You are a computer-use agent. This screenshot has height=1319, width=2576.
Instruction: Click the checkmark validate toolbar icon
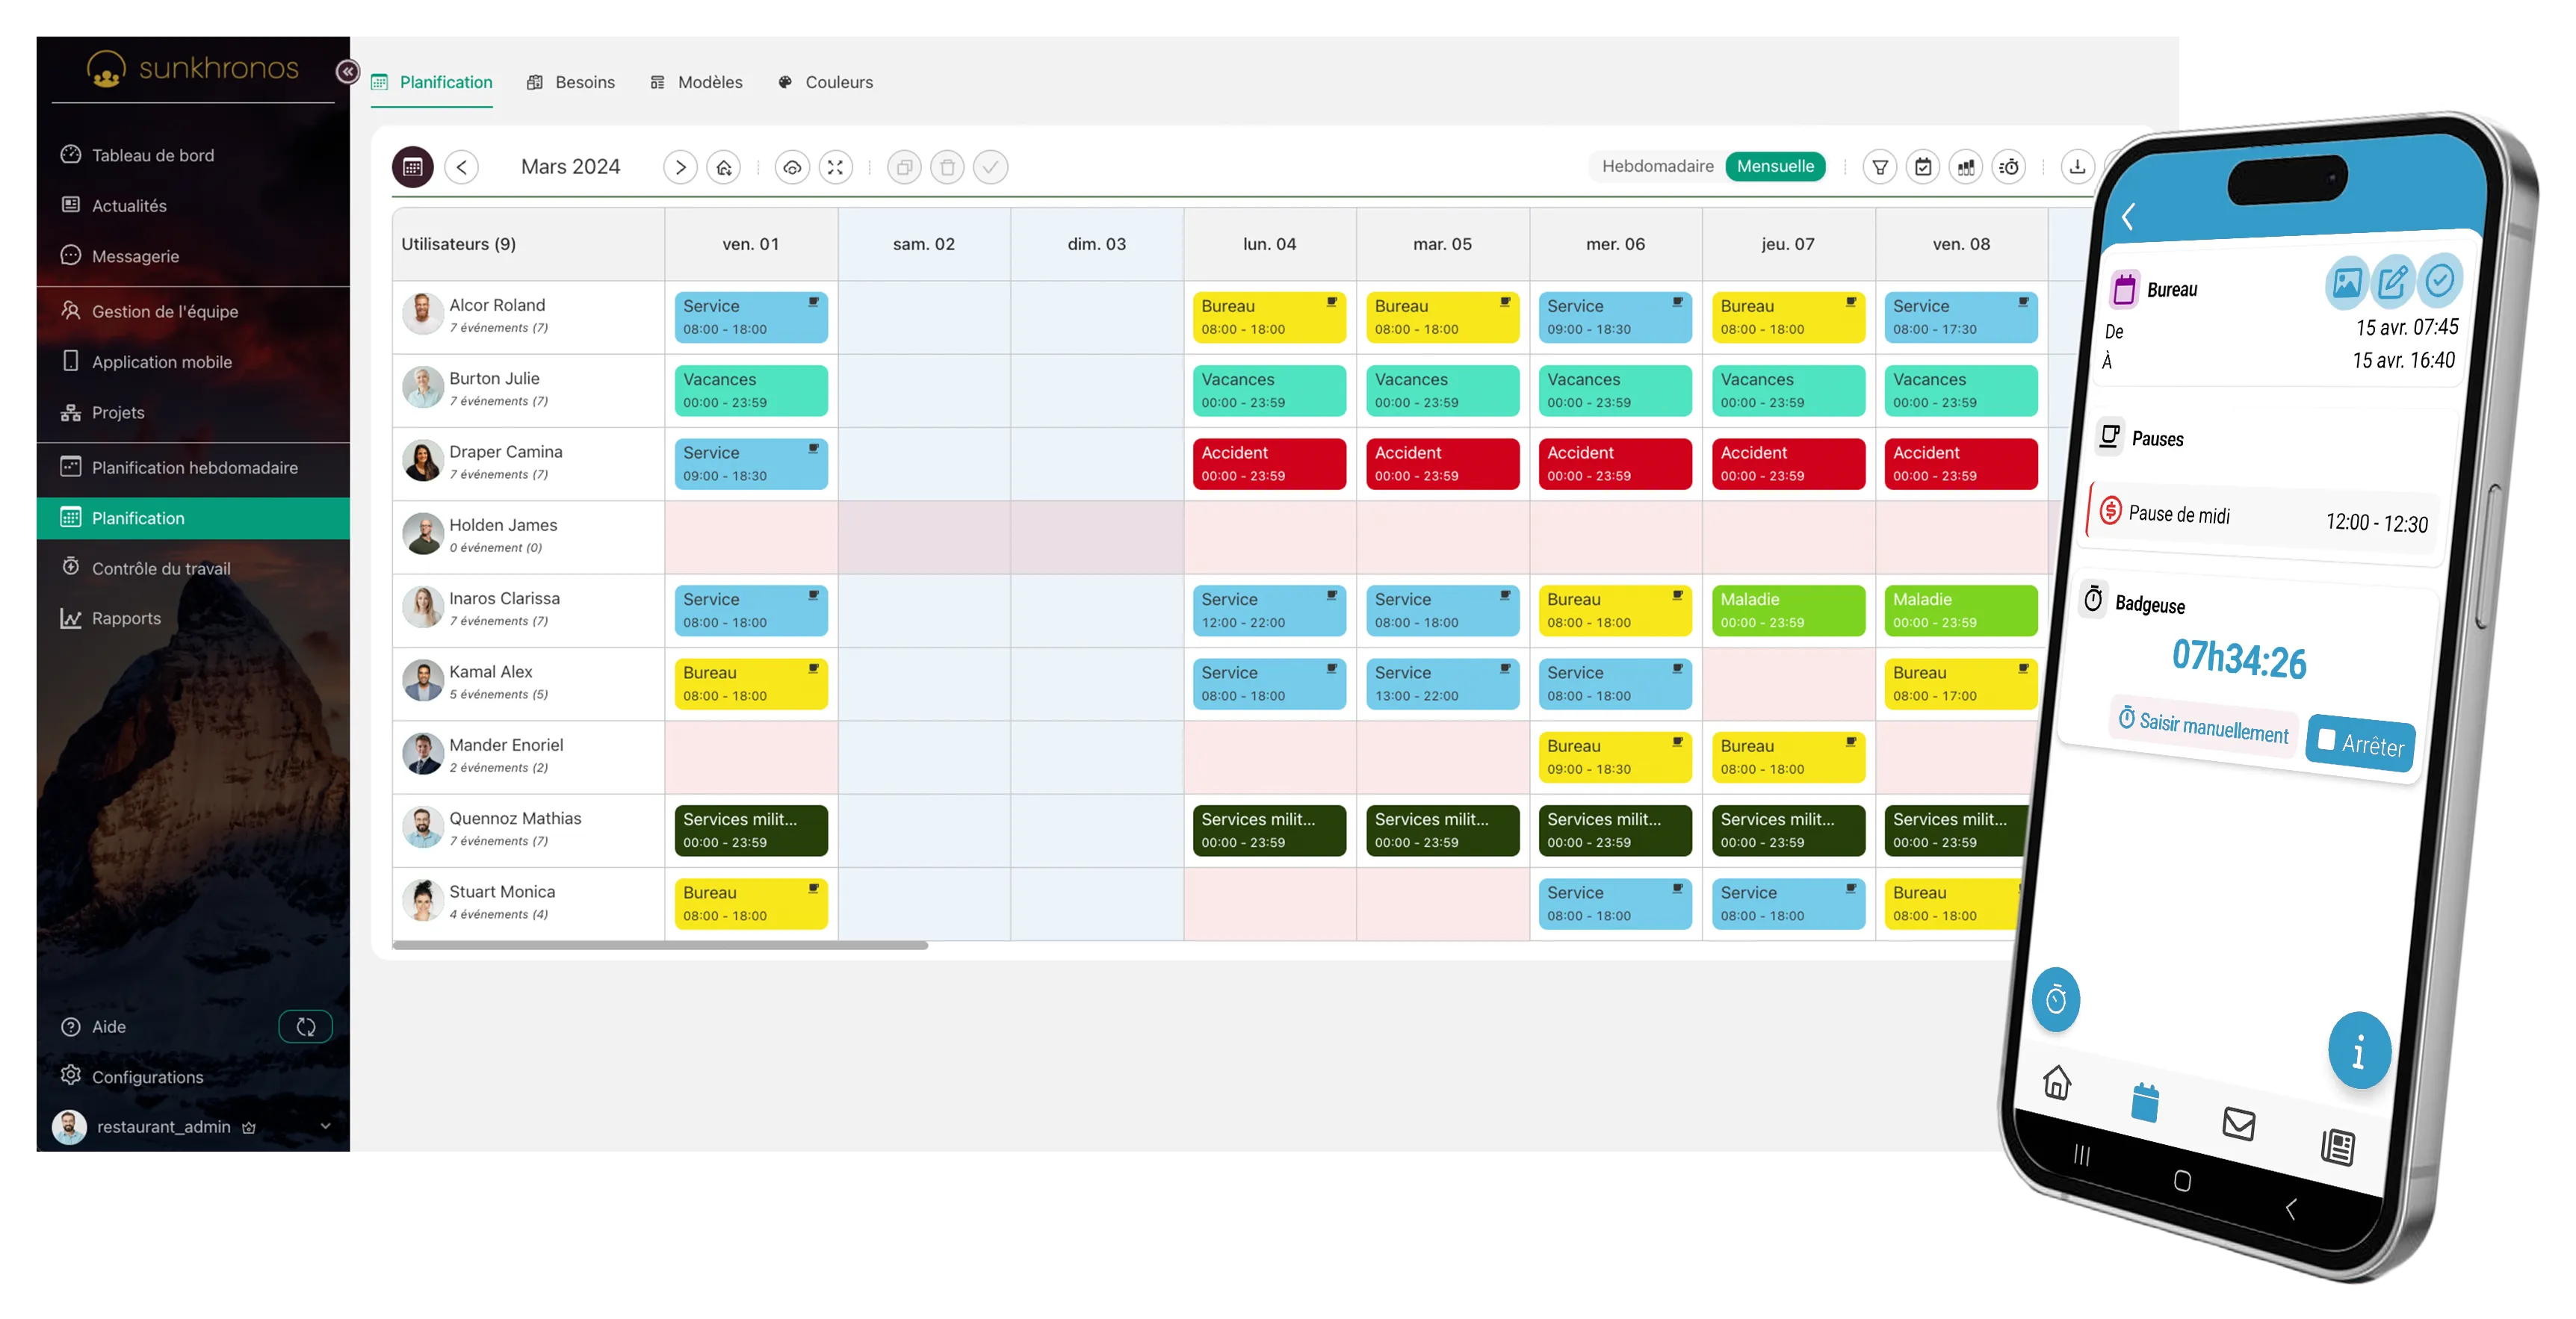coord(991,167)
